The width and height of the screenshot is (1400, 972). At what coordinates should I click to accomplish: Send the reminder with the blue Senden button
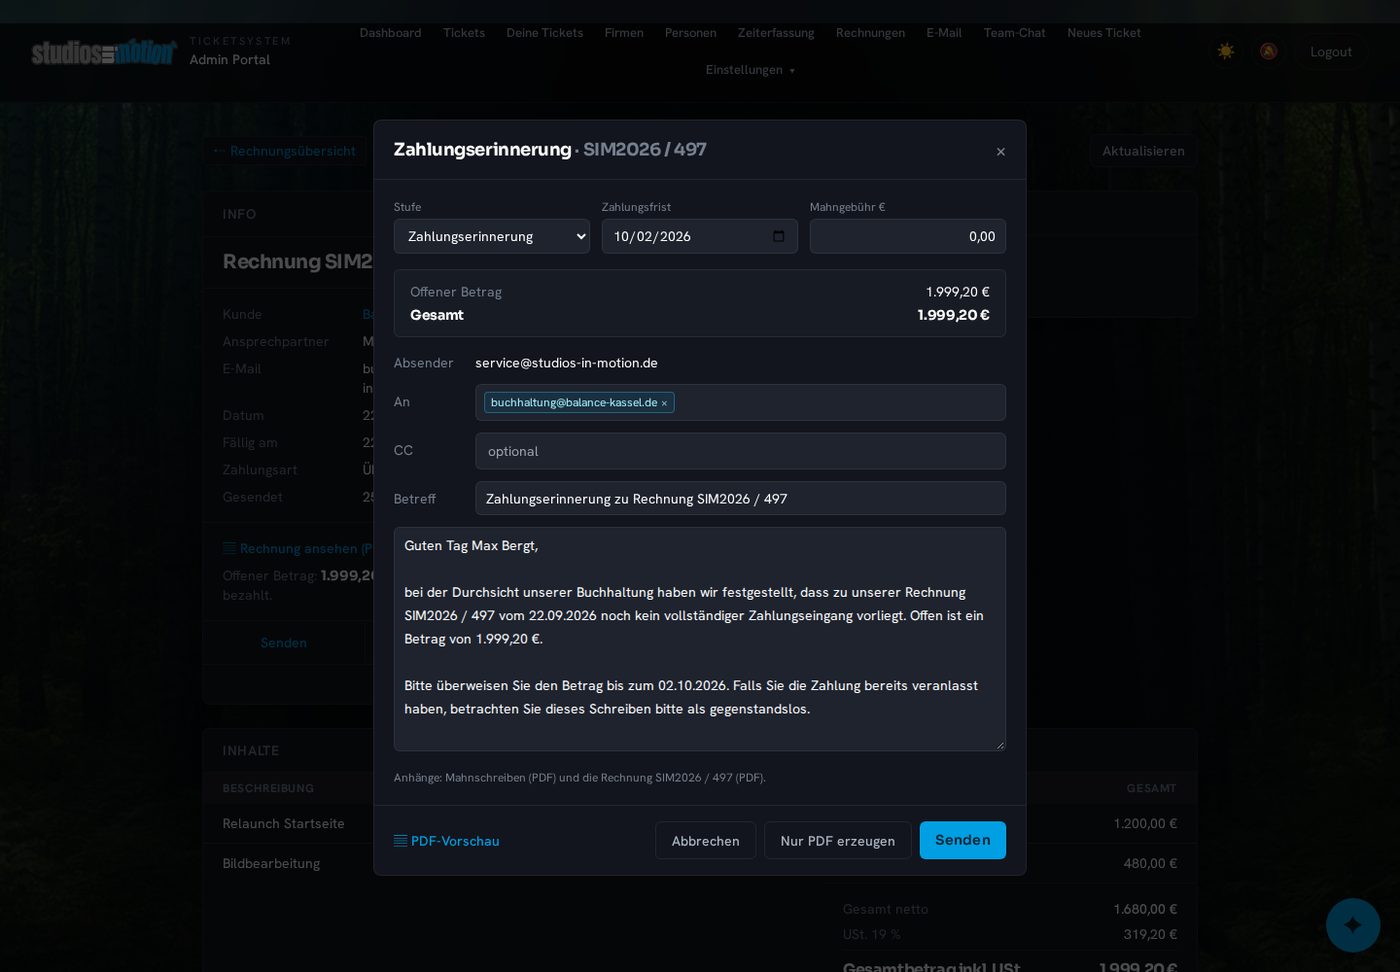pos(963,840)
